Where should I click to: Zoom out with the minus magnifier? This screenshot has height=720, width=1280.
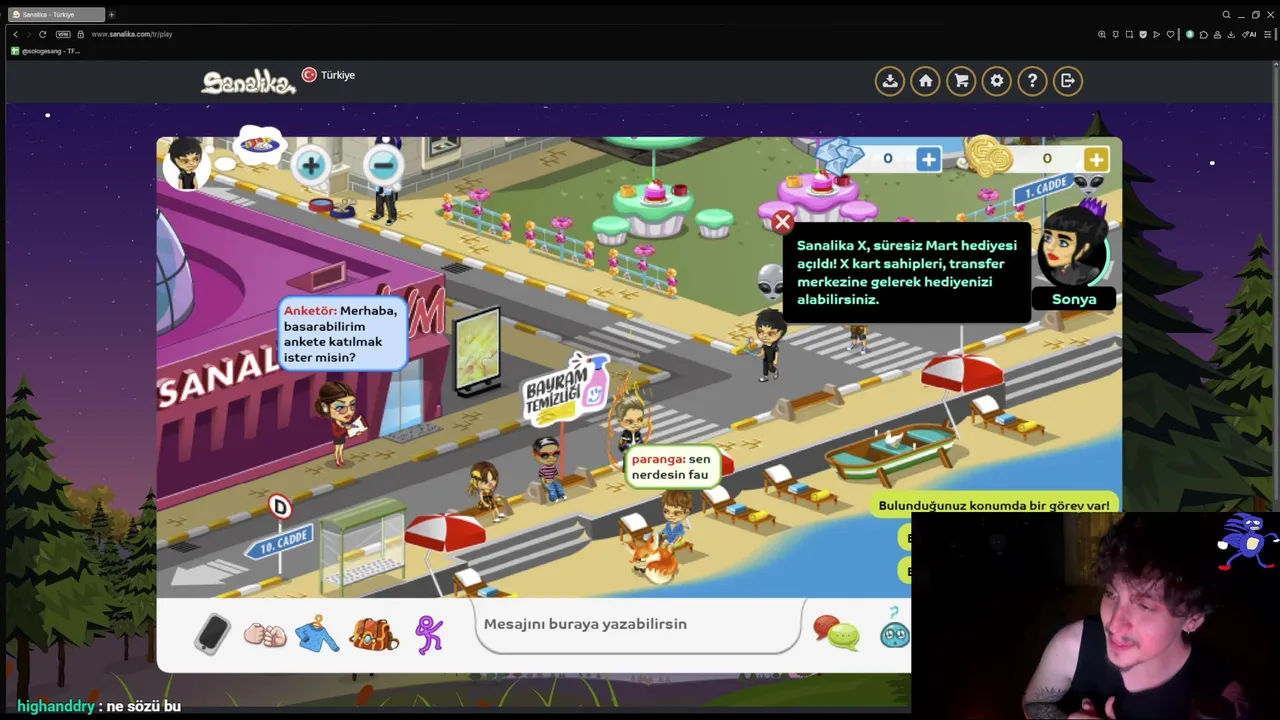(383, 165)
